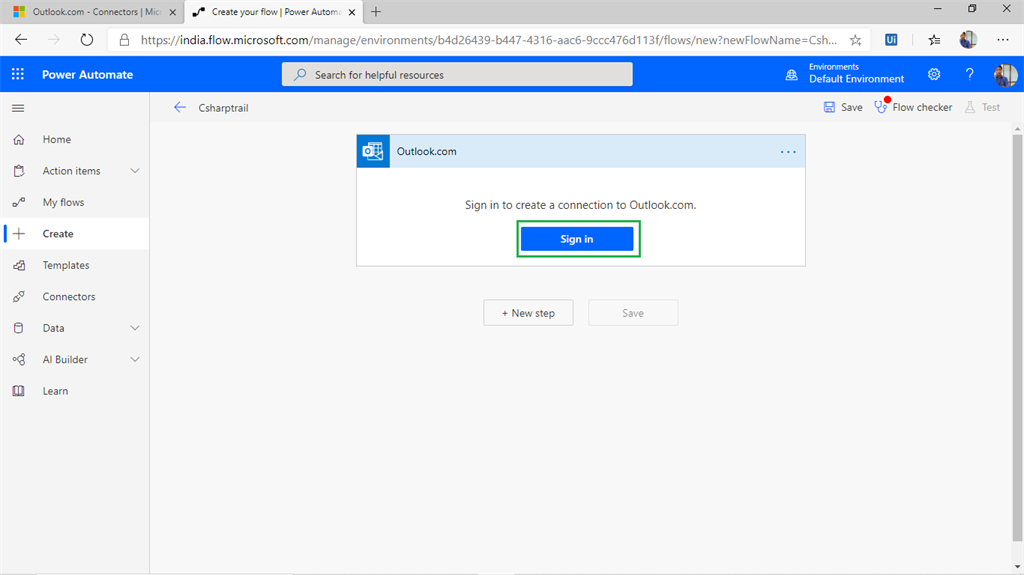Image resolution: width=1024 pixels, height=575 pixels.
Task: Expand the Action items chevron
Action: coord(135,171)
